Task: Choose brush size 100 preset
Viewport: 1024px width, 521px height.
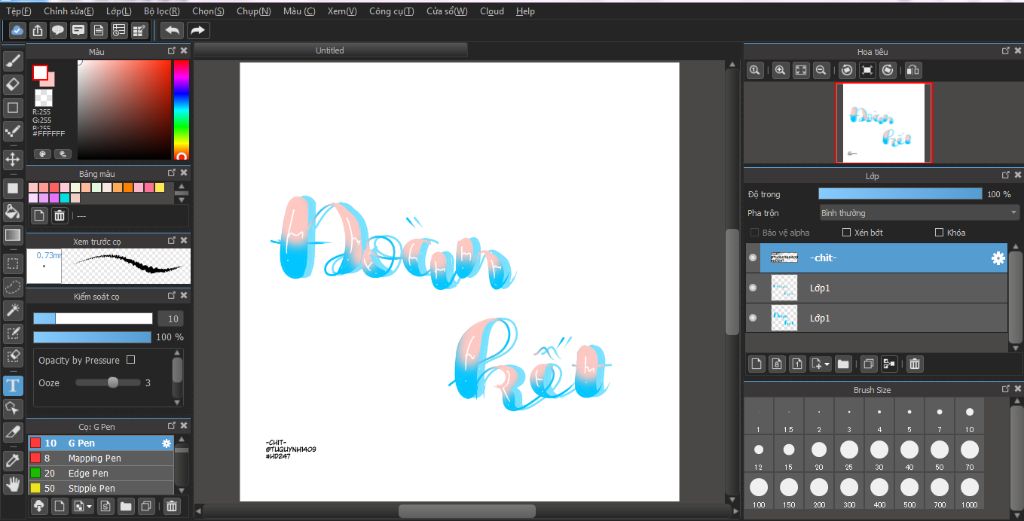Action: (758, 491)
